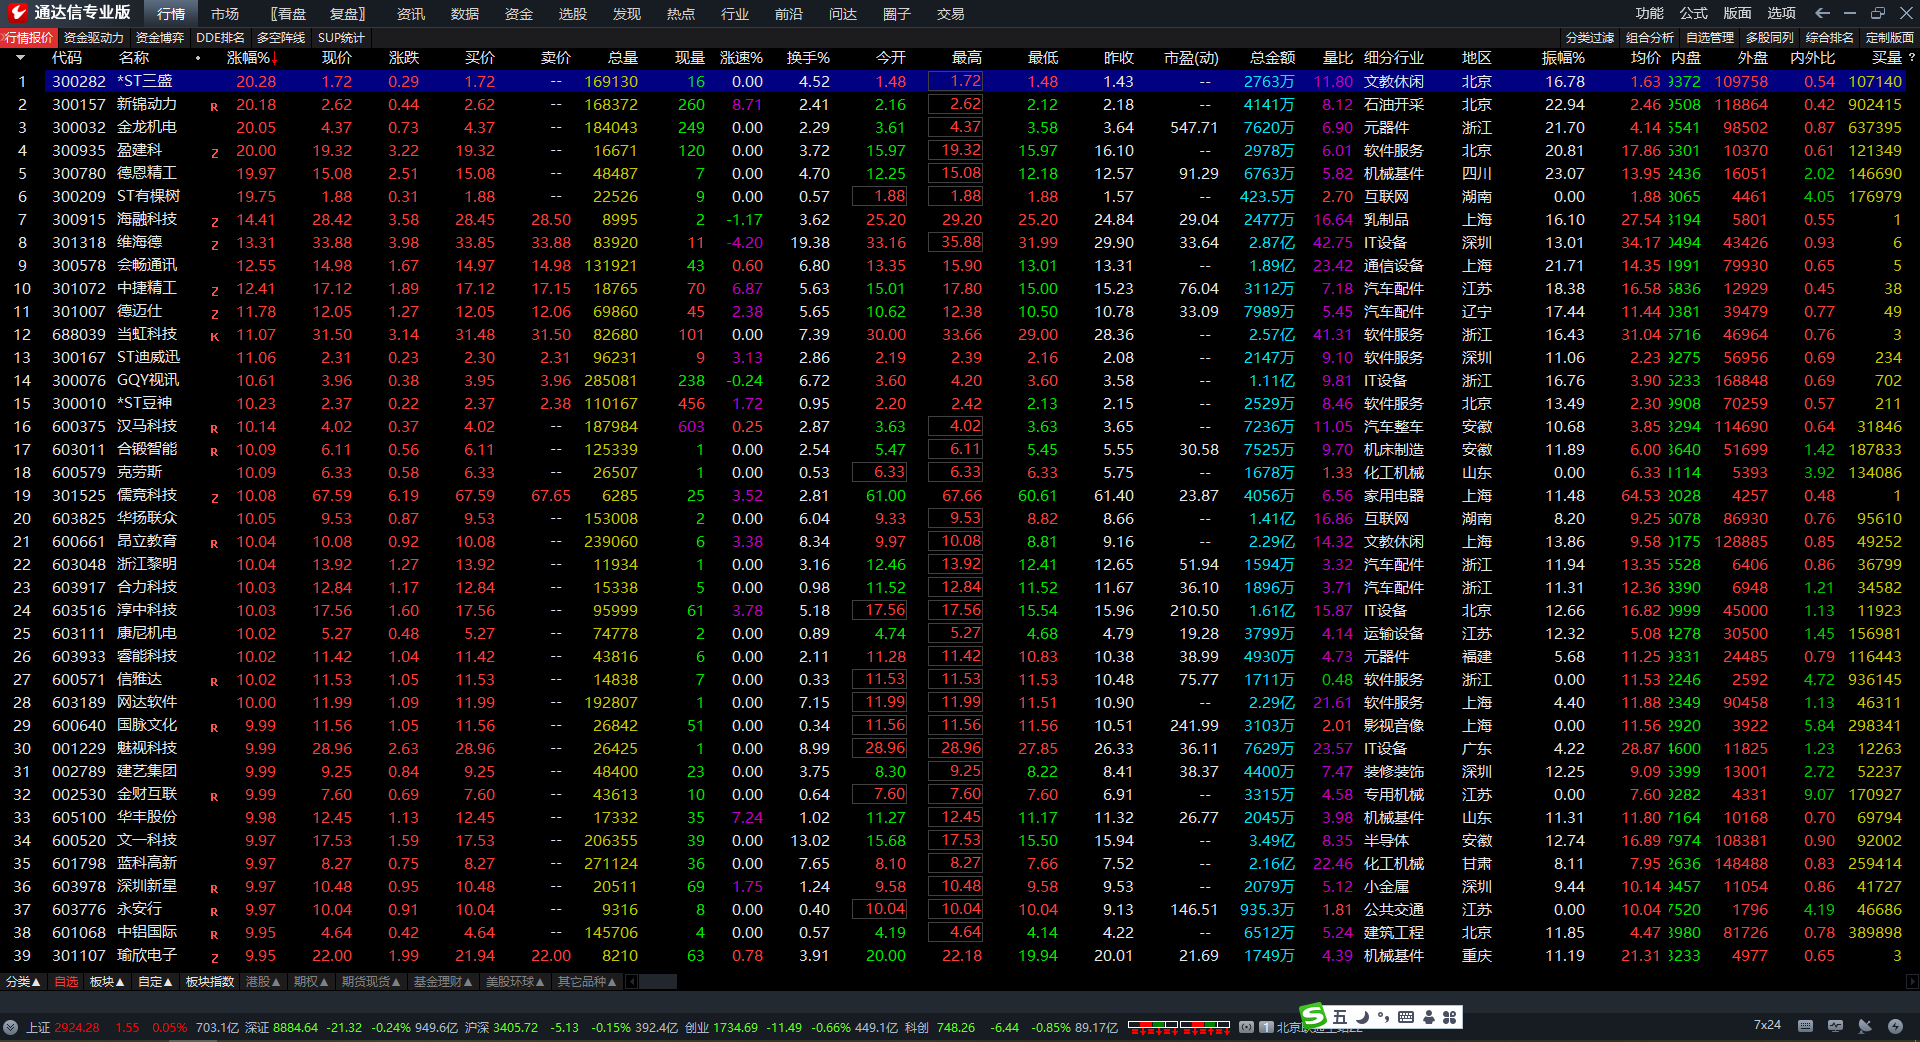Click the 上证 index value 2924.28
This screenshot has height=1042, width=1920.
(x=77, y=1027)
